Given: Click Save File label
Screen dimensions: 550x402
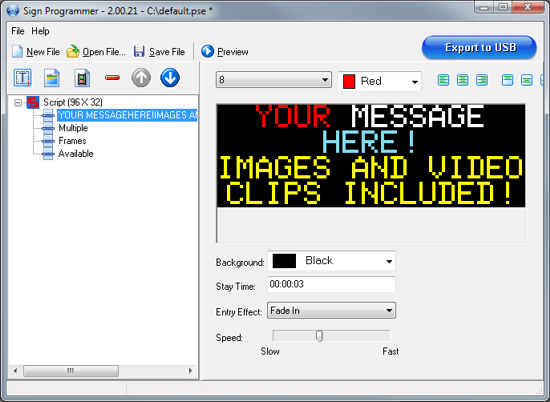Looking at the screenshot, I should coord(167,52).
